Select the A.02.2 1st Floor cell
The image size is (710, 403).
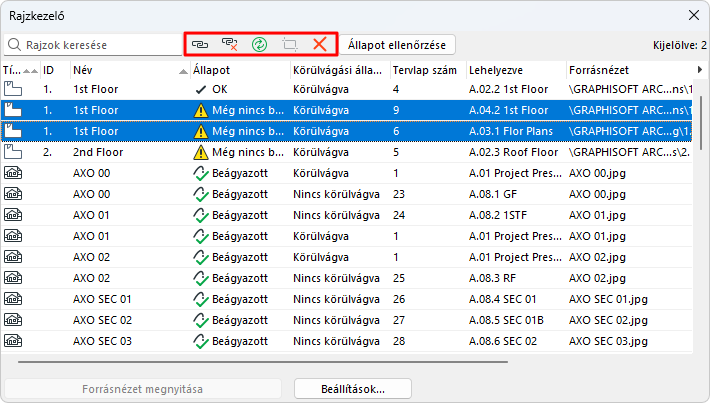click(509, 89)
